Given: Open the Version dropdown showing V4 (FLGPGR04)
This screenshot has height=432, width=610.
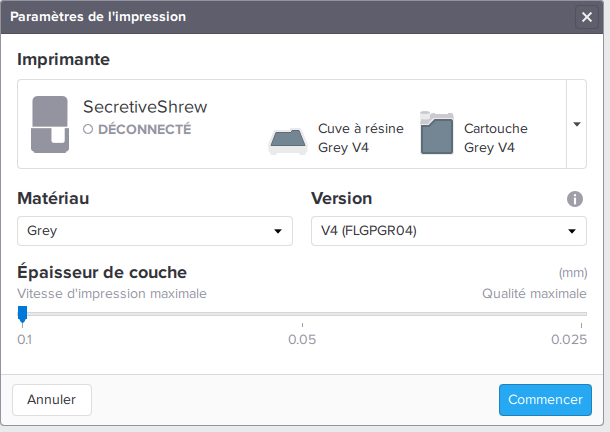Looking at the screenshot, I should pyautogui.click(x=447, y=231).
